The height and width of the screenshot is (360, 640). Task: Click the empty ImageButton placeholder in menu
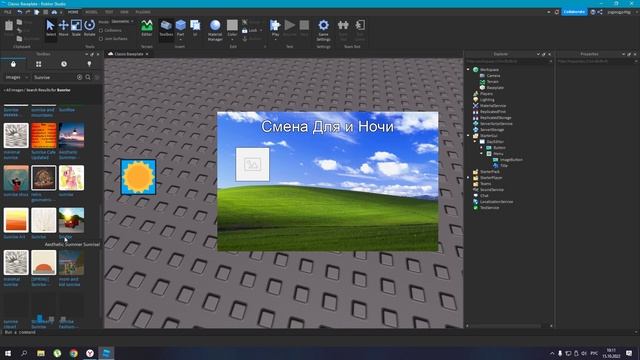coord(252,164)
